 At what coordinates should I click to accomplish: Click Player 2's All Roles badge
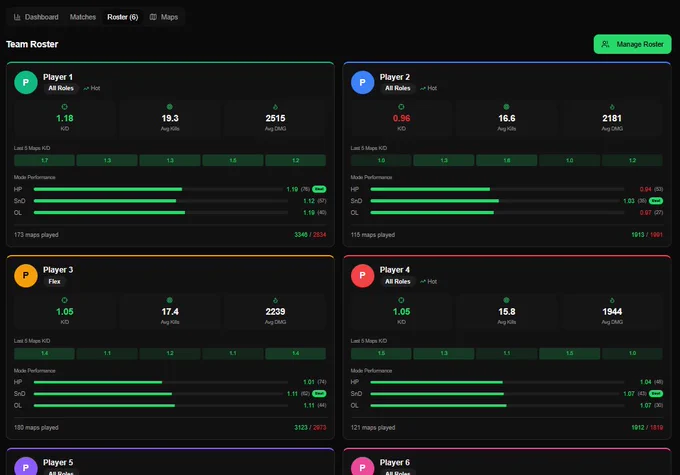398,88
